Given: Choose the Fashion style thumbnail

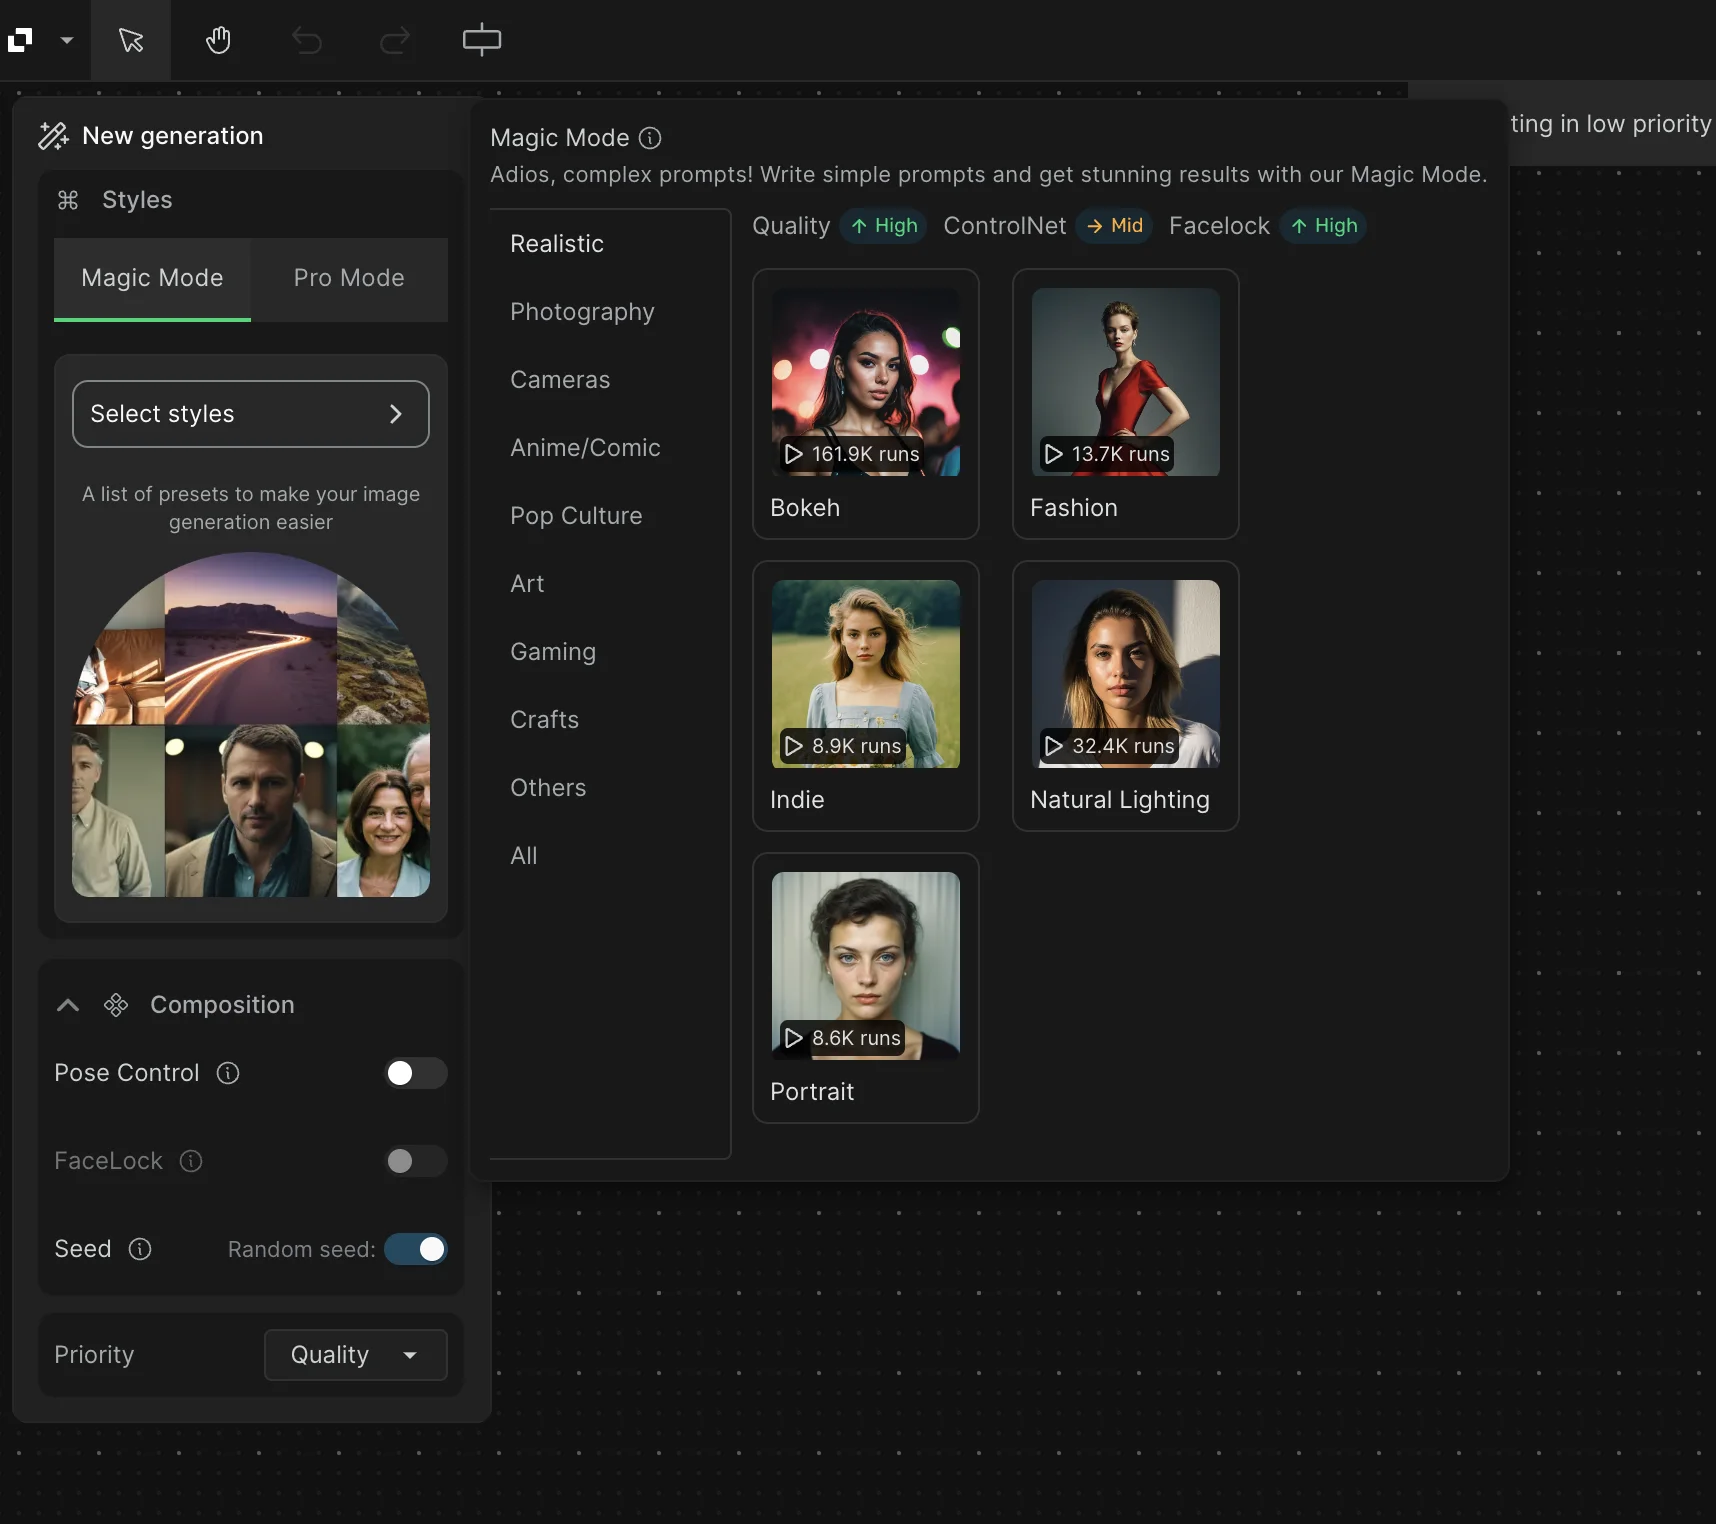Looking at the screenshot, I should tap(1126, 382).
